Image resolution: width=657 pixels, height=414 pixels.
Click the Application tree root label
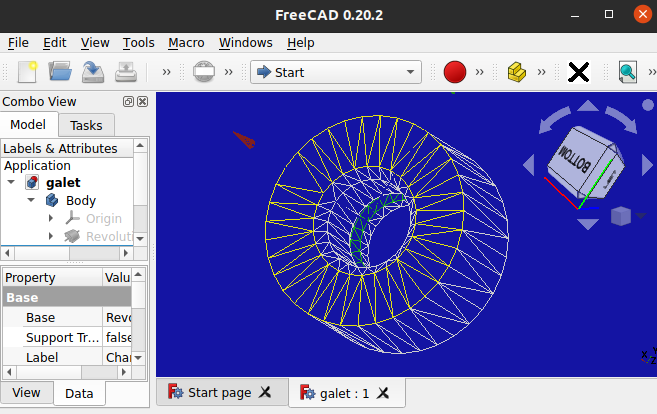[x=37, y=166]
